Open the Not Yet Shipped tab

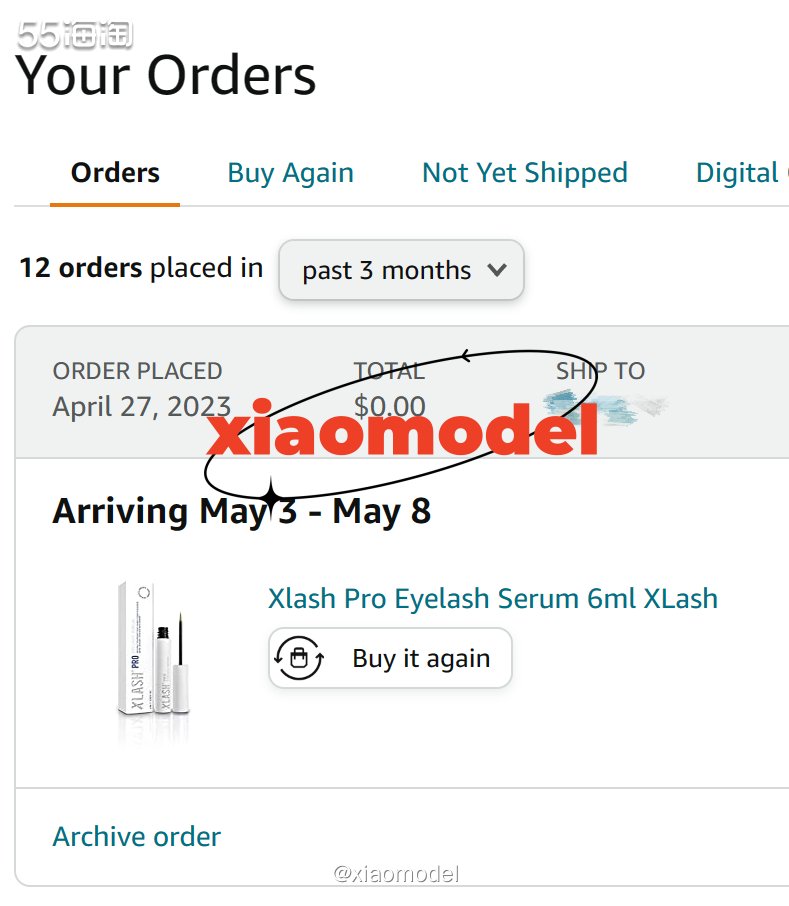(x=524, y=173)
